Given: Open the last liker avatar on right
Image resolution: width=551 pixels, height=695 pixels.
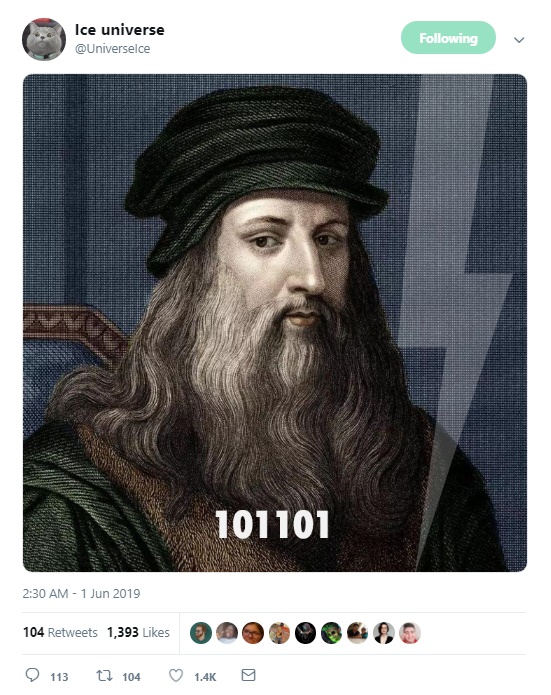Looking at the screenshot, I should tap(410, 633).
